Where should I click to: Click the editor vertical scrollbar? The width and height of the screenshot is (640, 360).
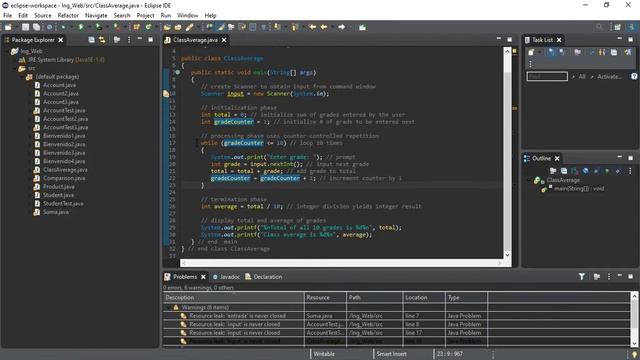point(507,153)
